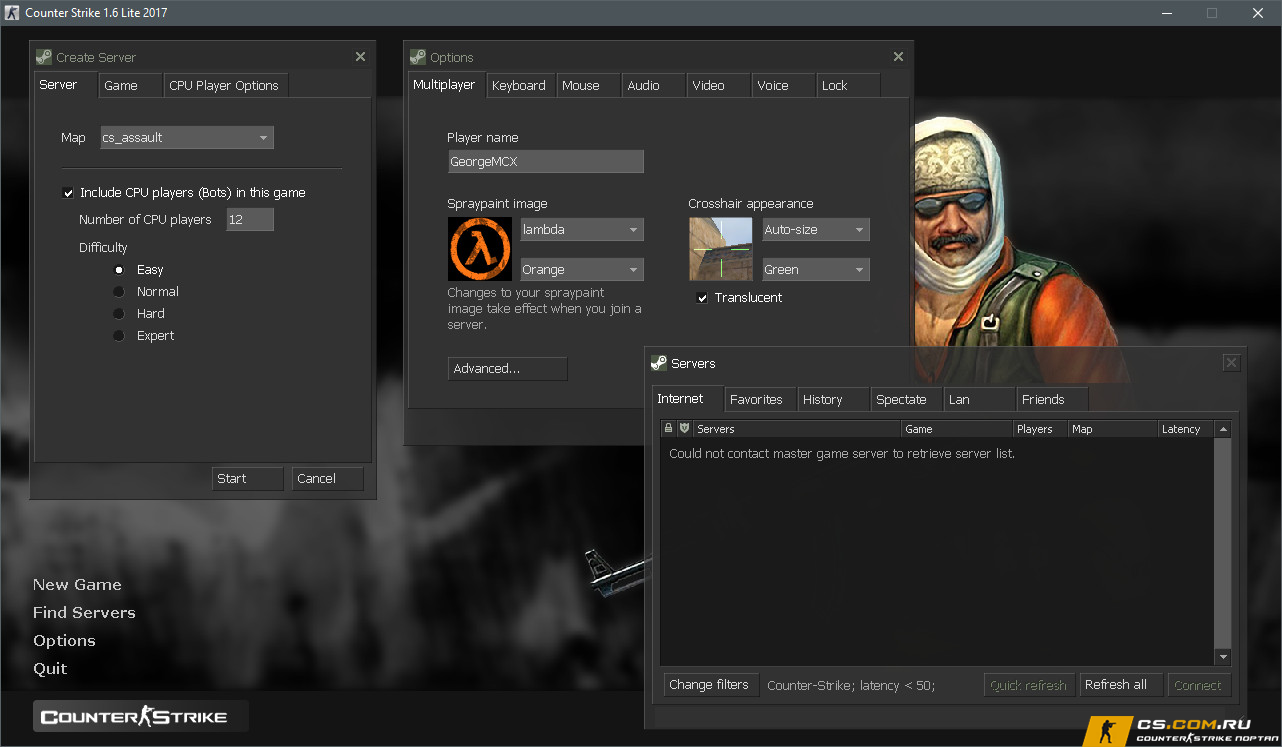
Task: Click the shield (VAC) column icon in Servers header
Action: click(685, 428)
